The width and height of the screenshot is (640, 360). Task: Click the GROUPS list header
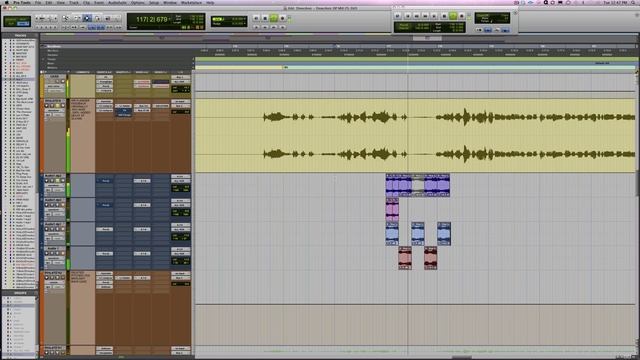(20, 293)
